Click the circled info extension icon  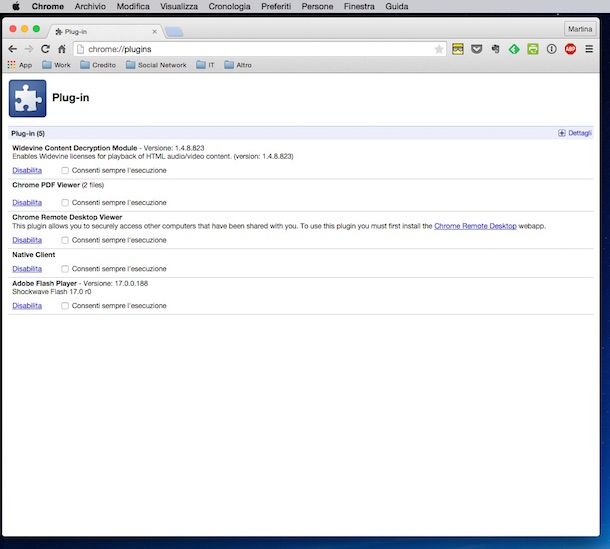pyautogui.click(x=551, y=49)
